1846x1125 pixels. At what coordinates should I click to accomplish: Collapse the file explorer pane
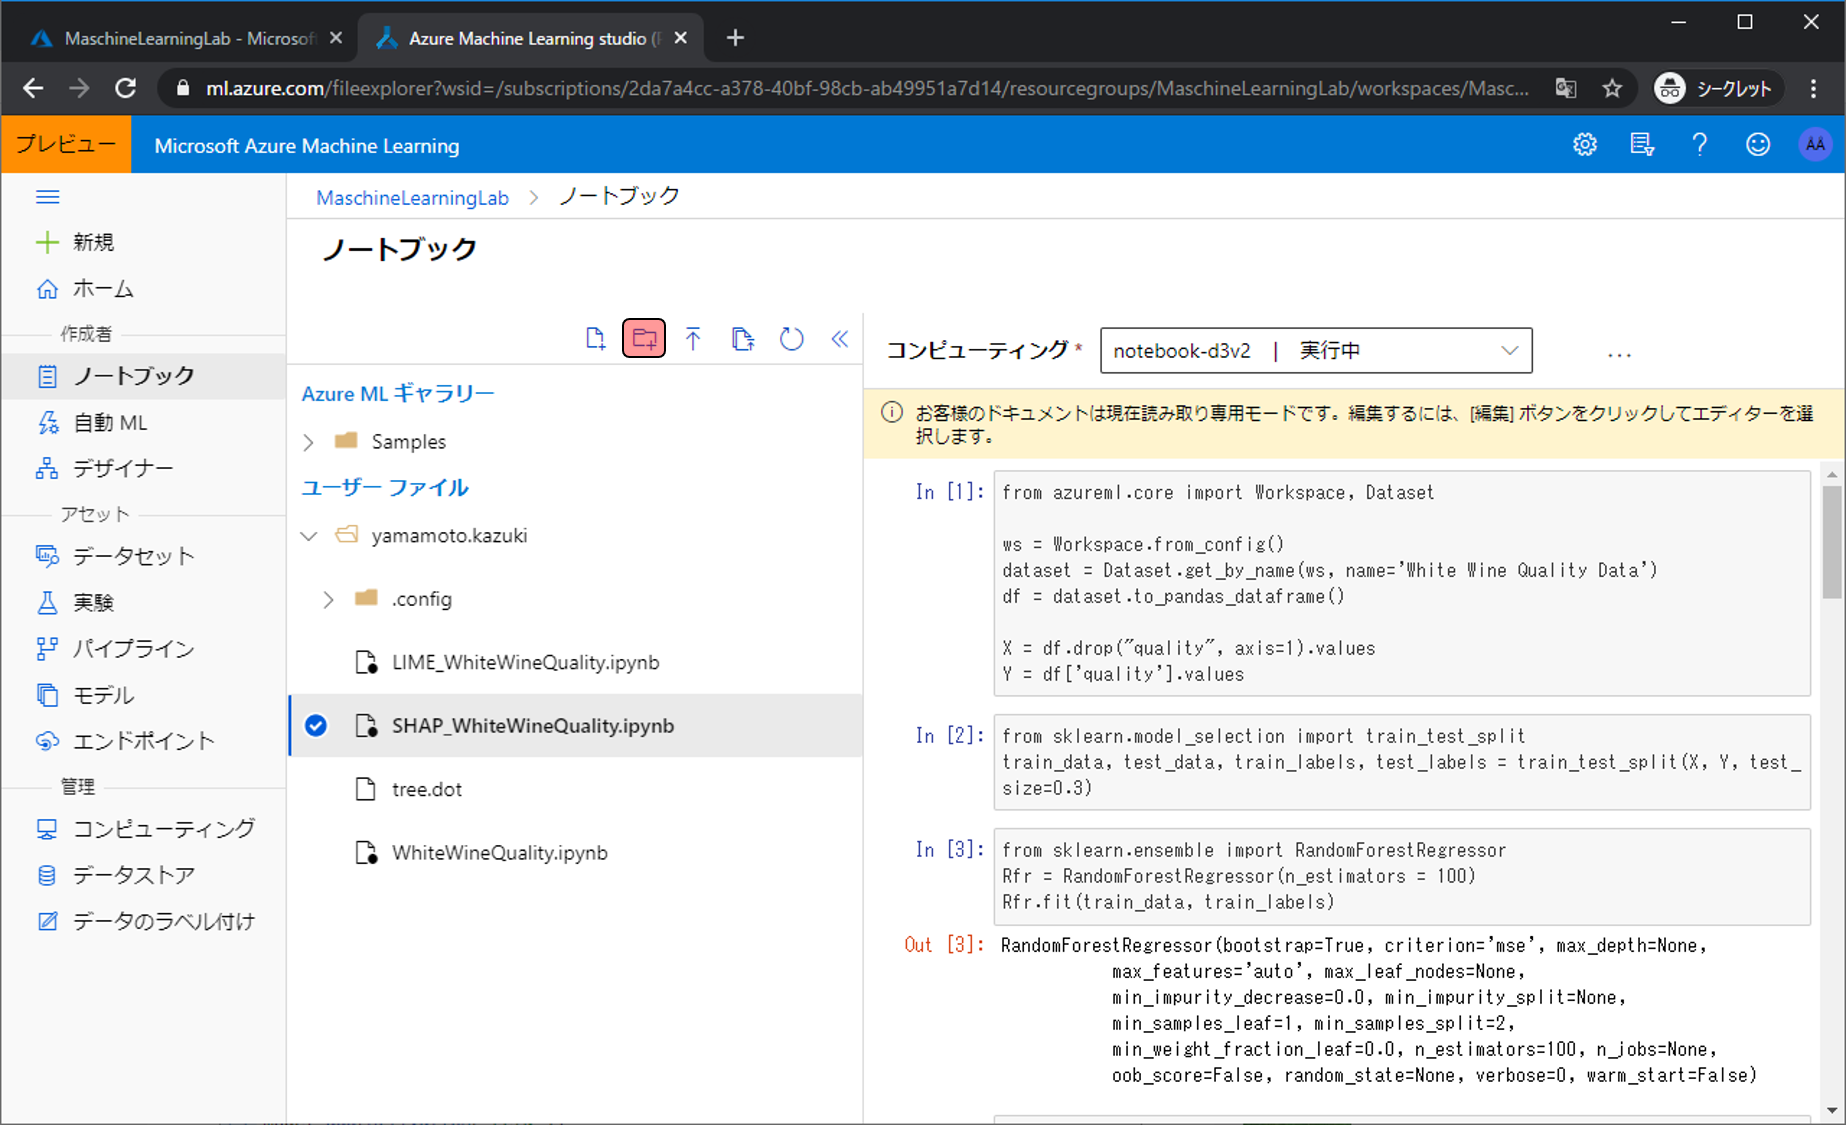(840, 339)
